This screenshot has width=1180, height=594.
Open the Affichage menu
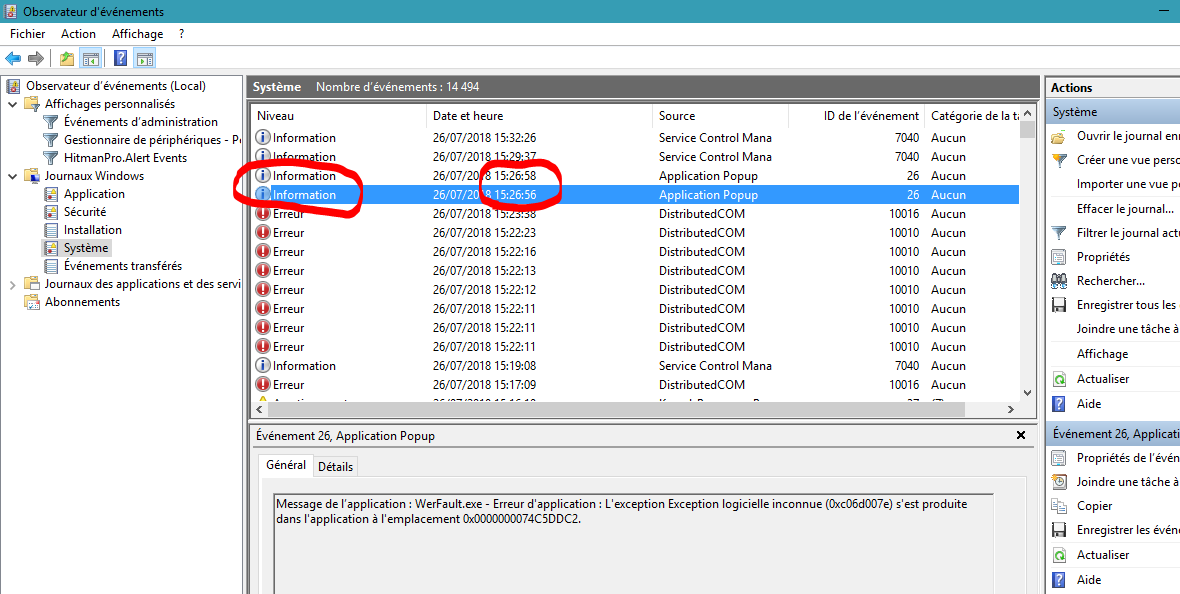[137, 34]
